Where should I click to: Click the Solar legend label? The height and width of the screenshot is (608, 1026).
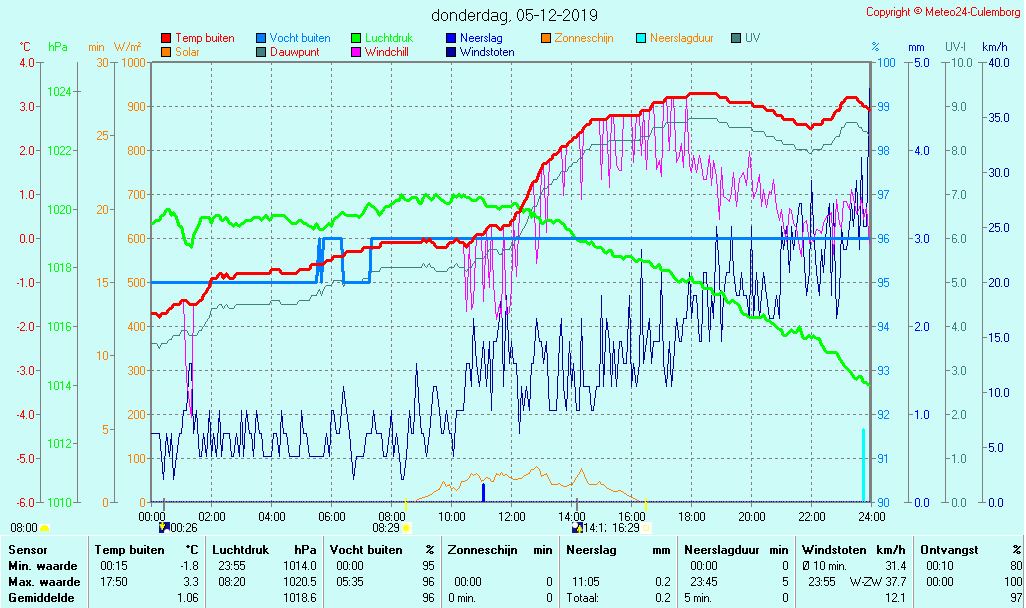click(187, 52)
